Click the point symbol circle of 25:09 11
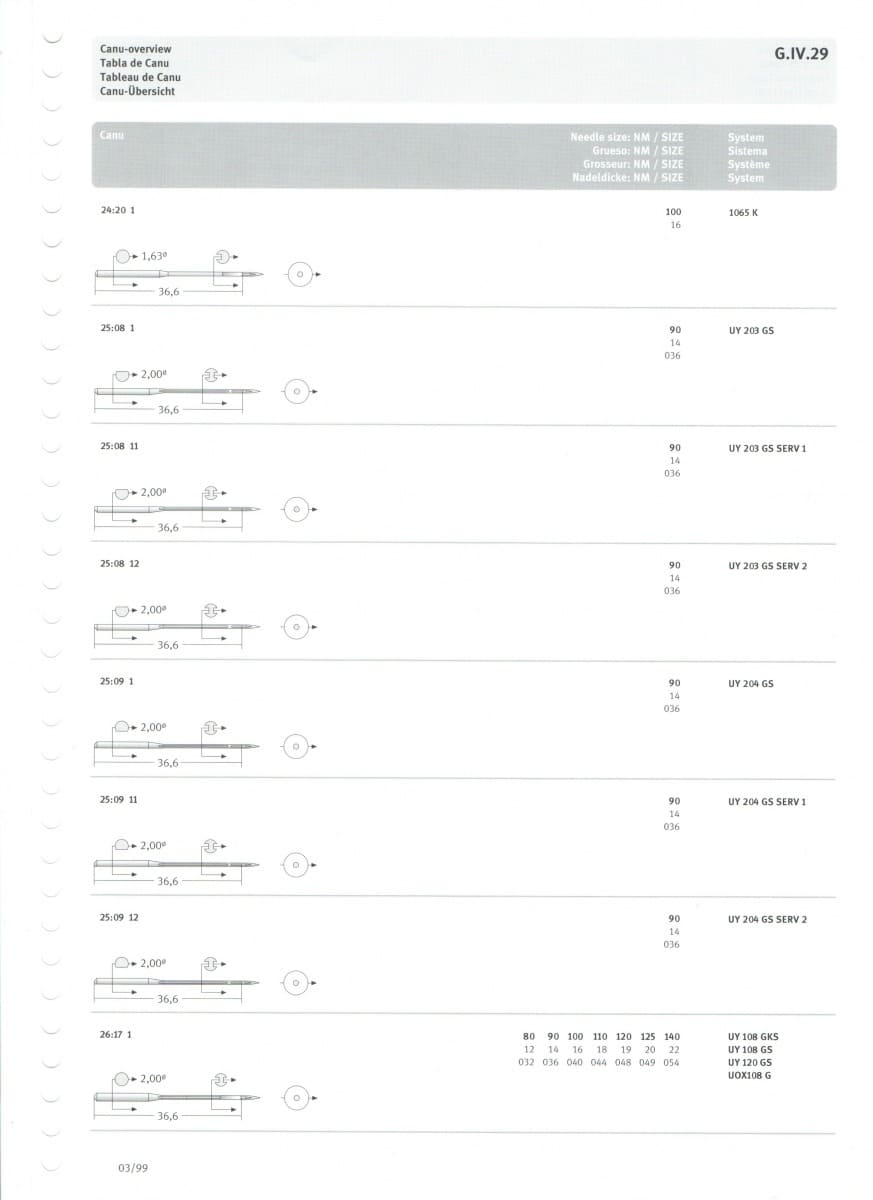 click(x=296, y=863)
